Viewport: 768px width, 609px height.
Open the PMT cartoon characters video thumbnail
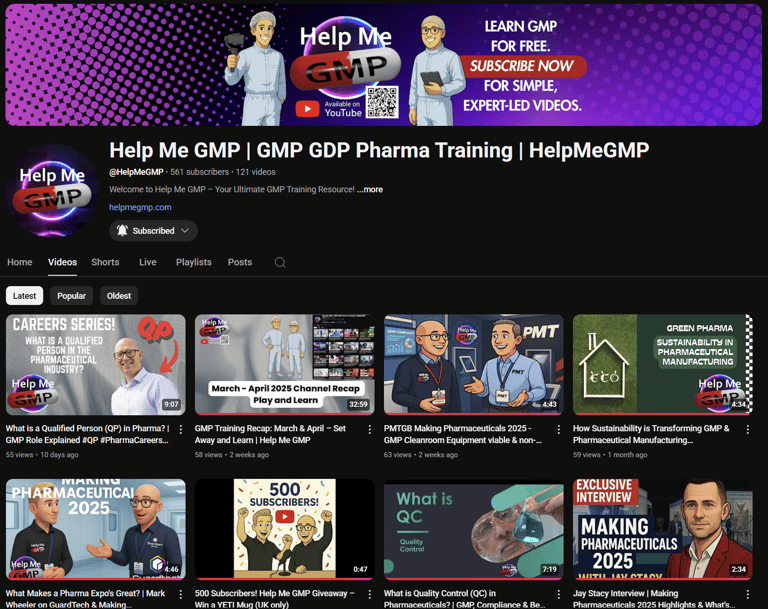[x=474, y=365]
